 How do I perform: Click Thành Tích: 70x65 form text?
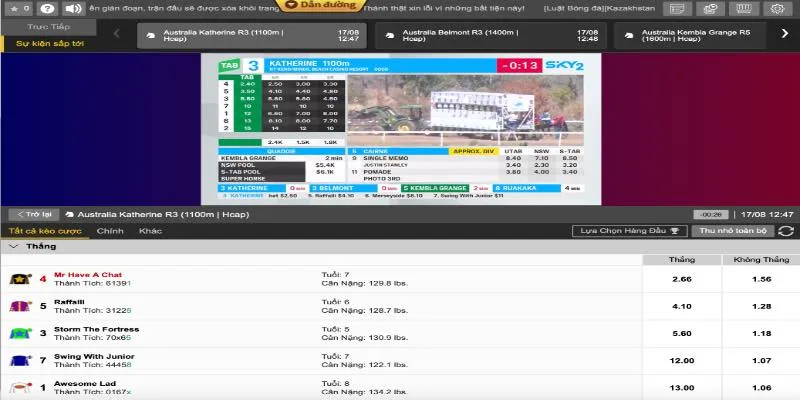(92, 338)
